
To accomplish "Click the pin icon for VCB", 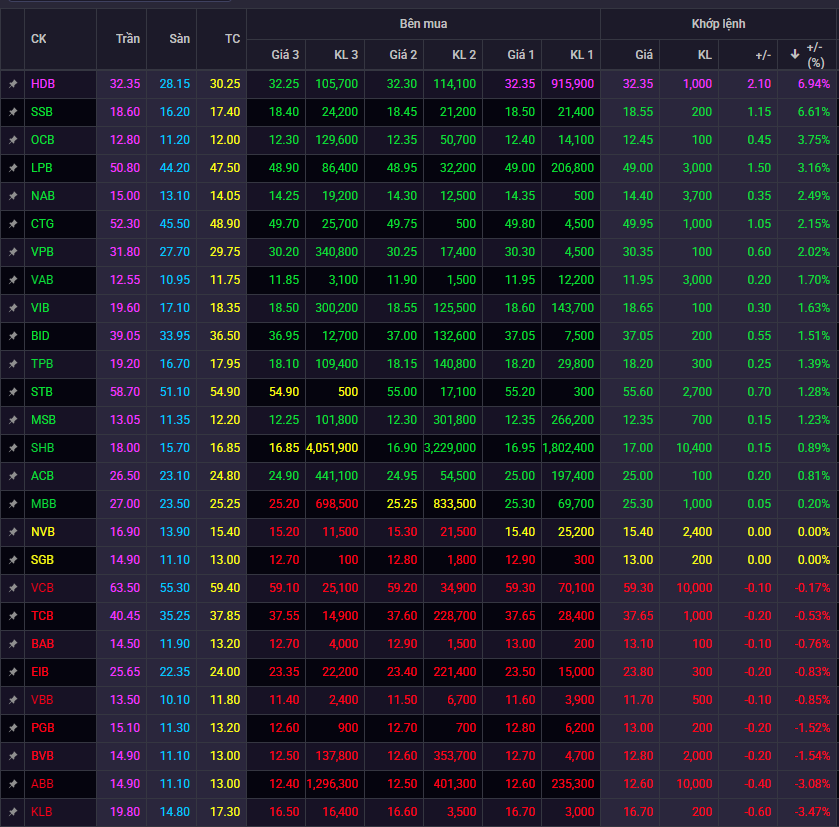I will (13, 588).
